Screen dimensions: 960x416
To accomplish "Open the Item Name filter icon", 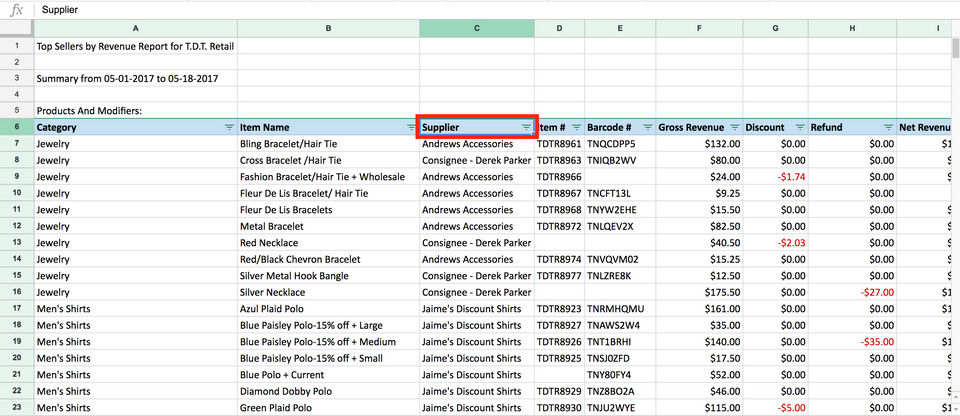I will click(x=410, y=128).
